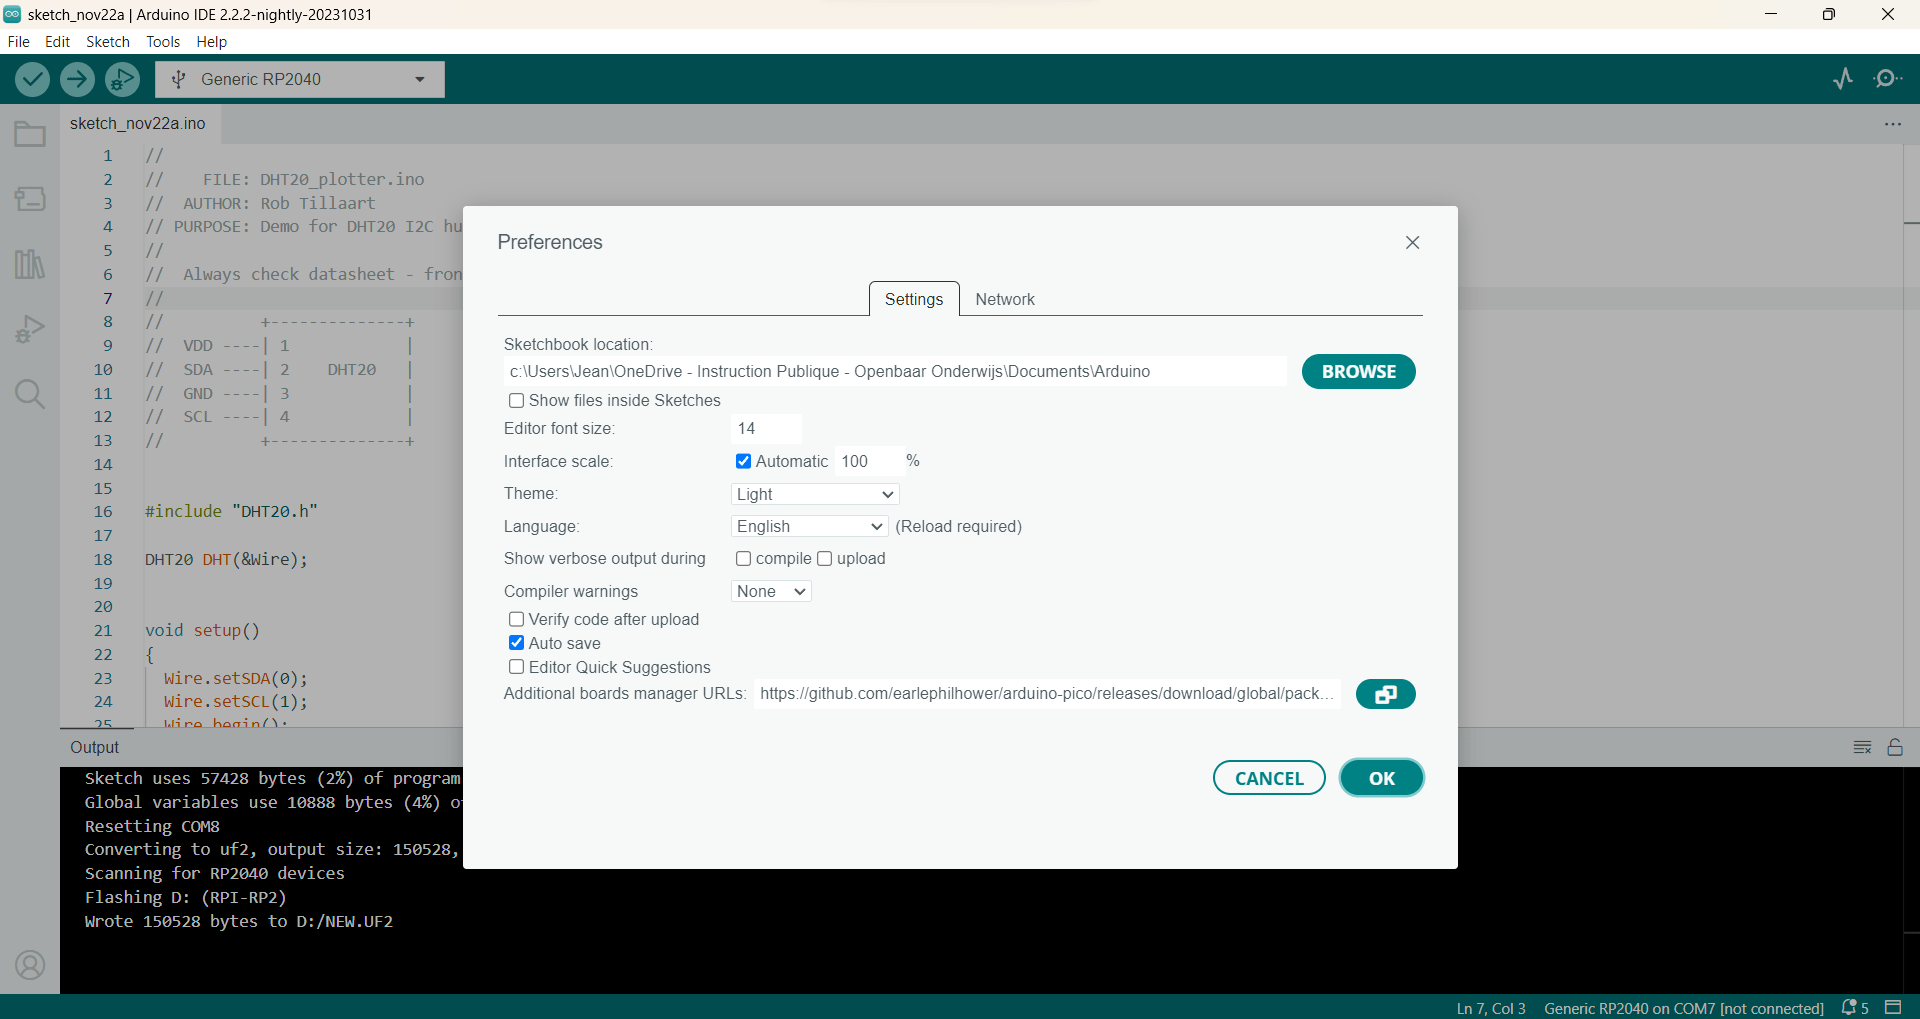This screenshot has height=1019, width=1920.
Task: Select the Settings tab
Action: coord(914,299)
